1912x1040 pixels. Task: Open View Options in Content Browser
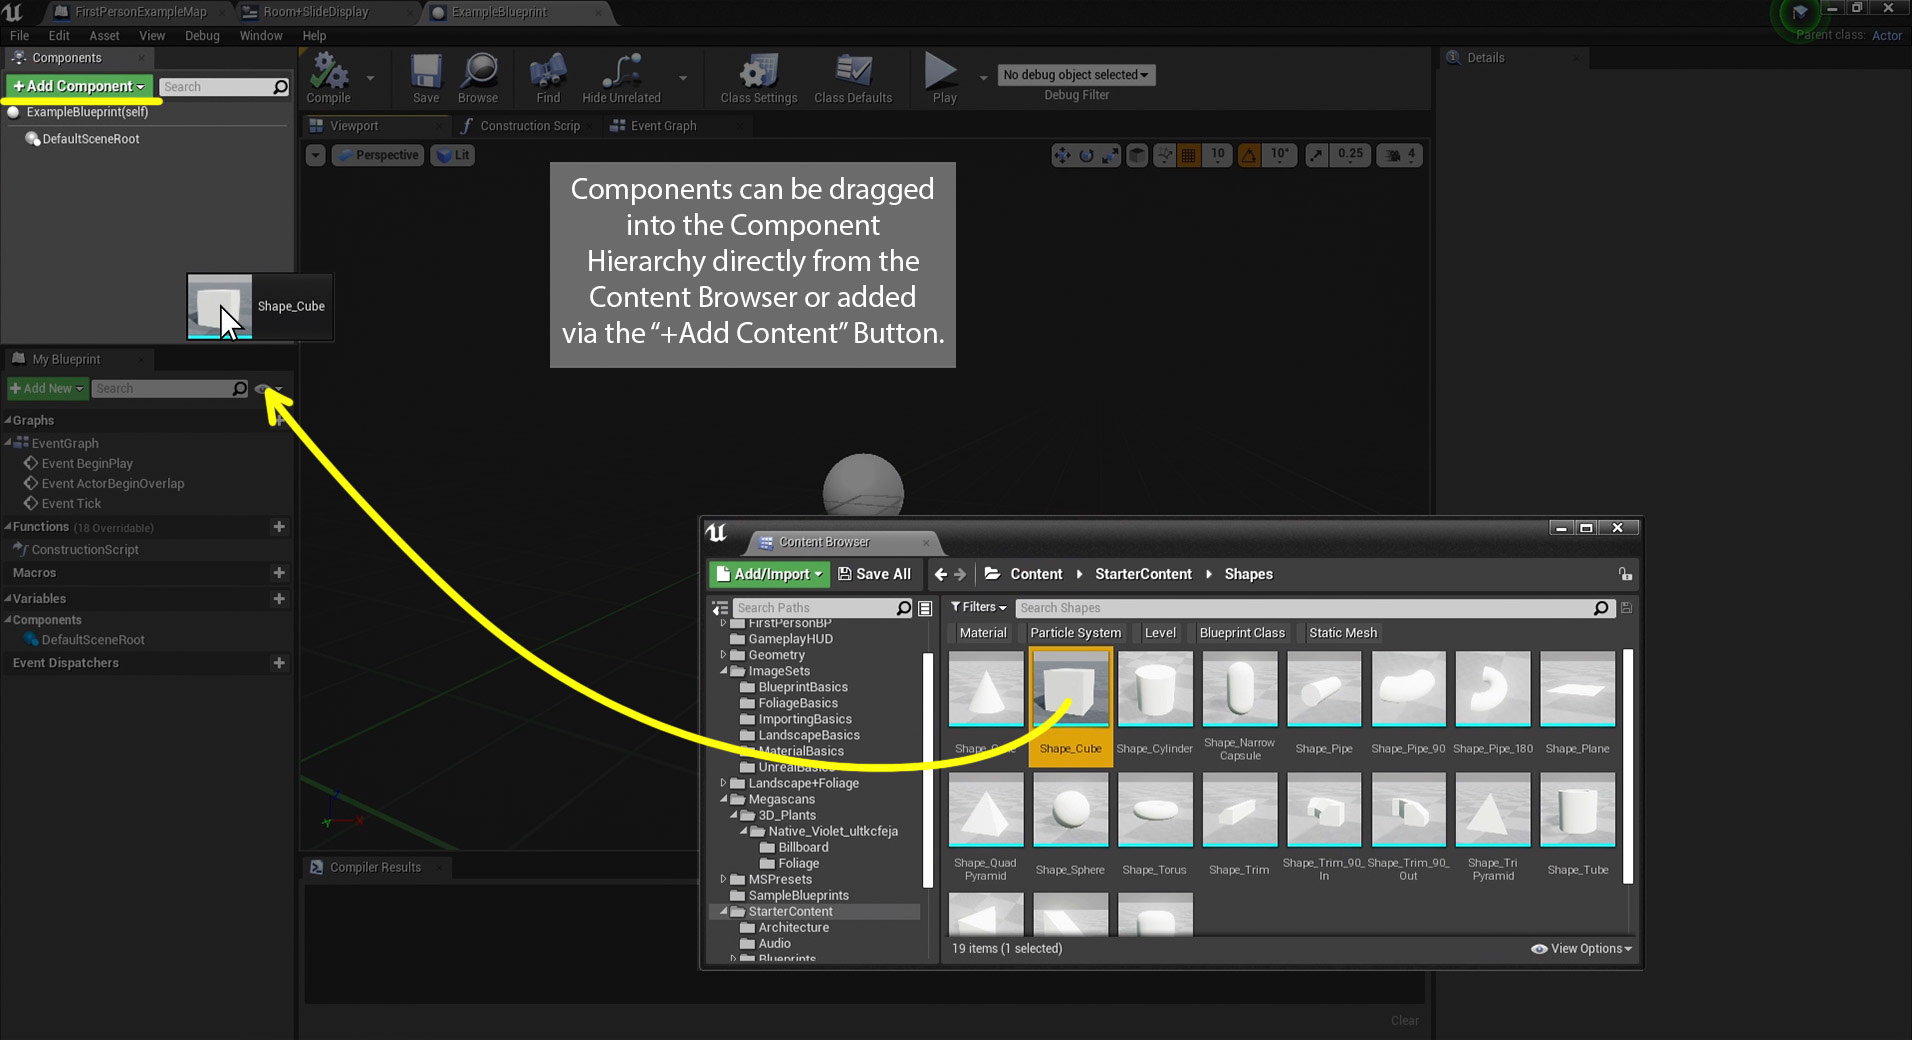[1581, 949]
